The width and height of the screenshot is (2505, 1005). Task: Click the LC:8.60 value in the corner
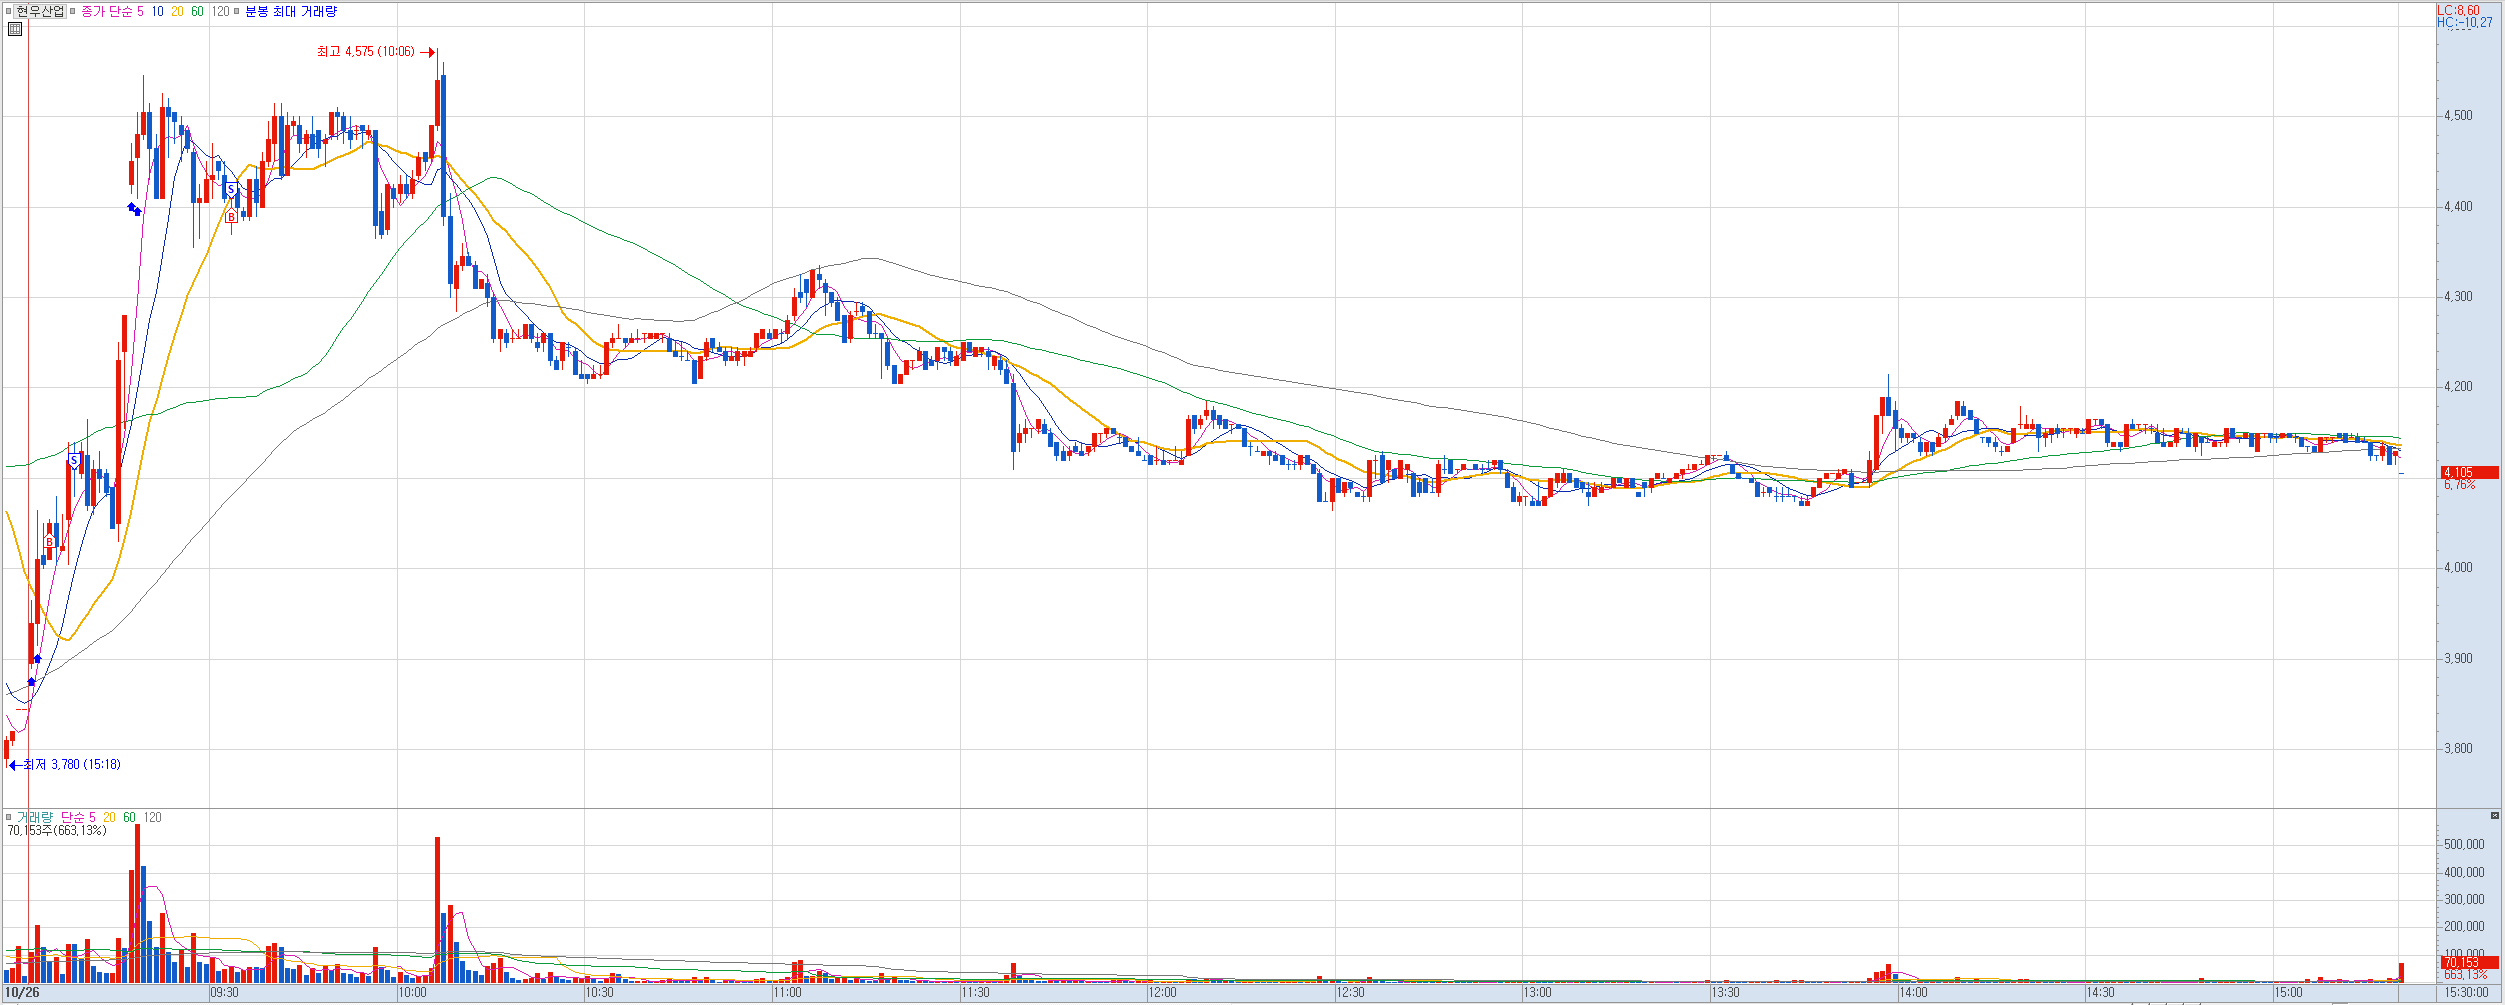click(2458, 10)
